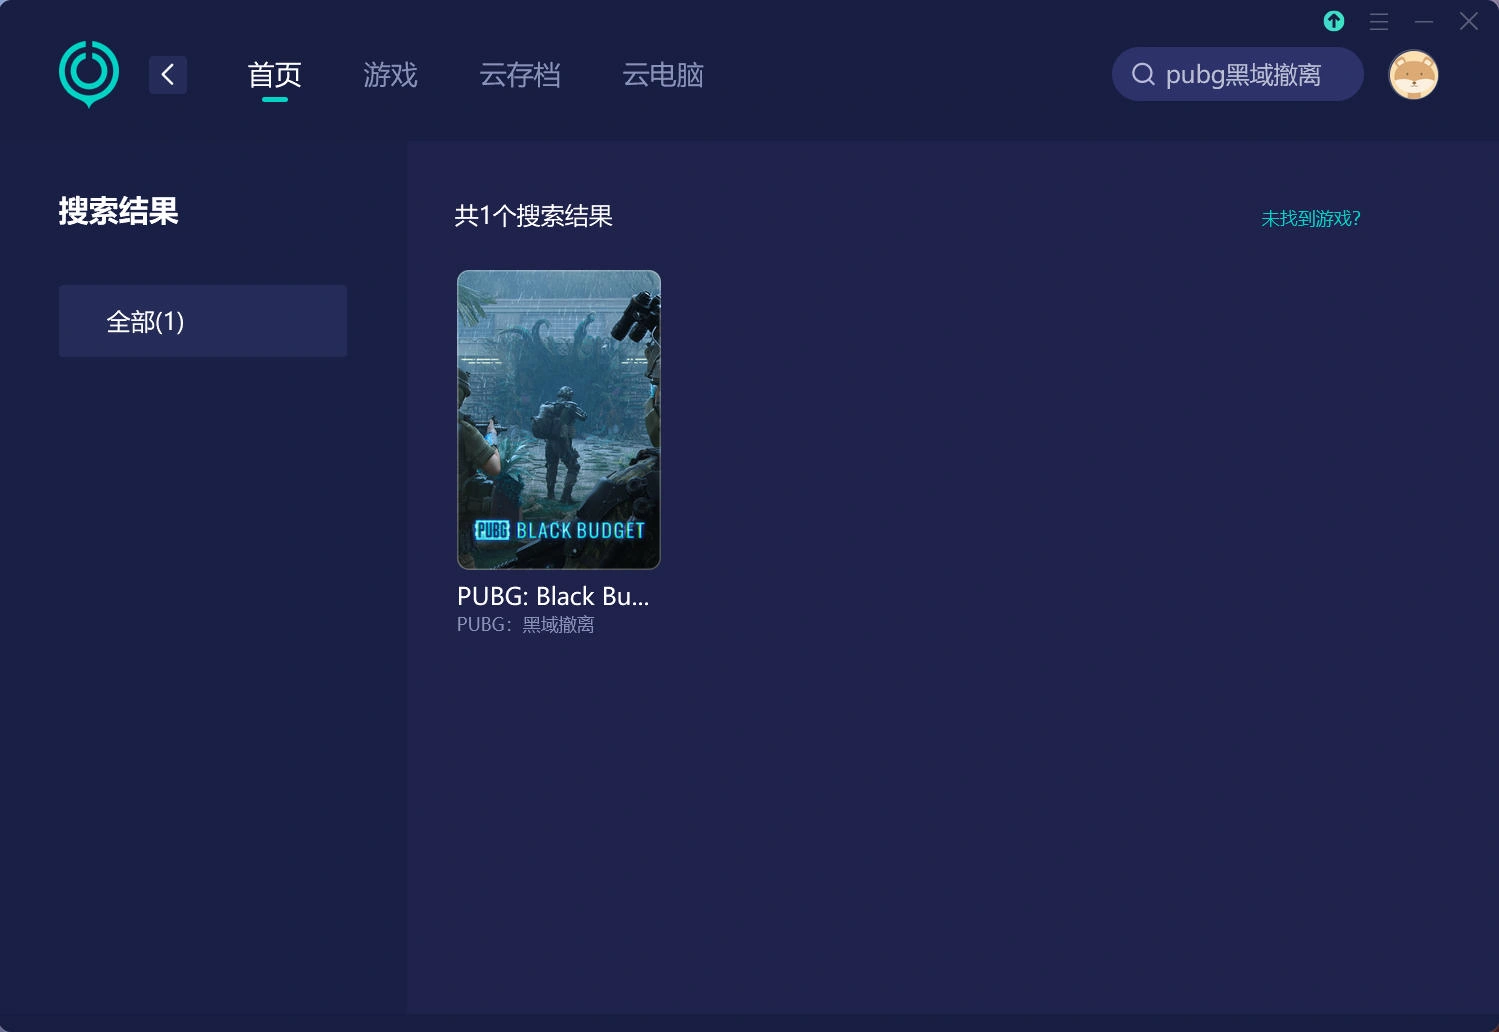The height and width of the screenshot is (1032, 1499).
Task: Click the "PUBG: Black Bu..." game title
Action: click(553, 596)
